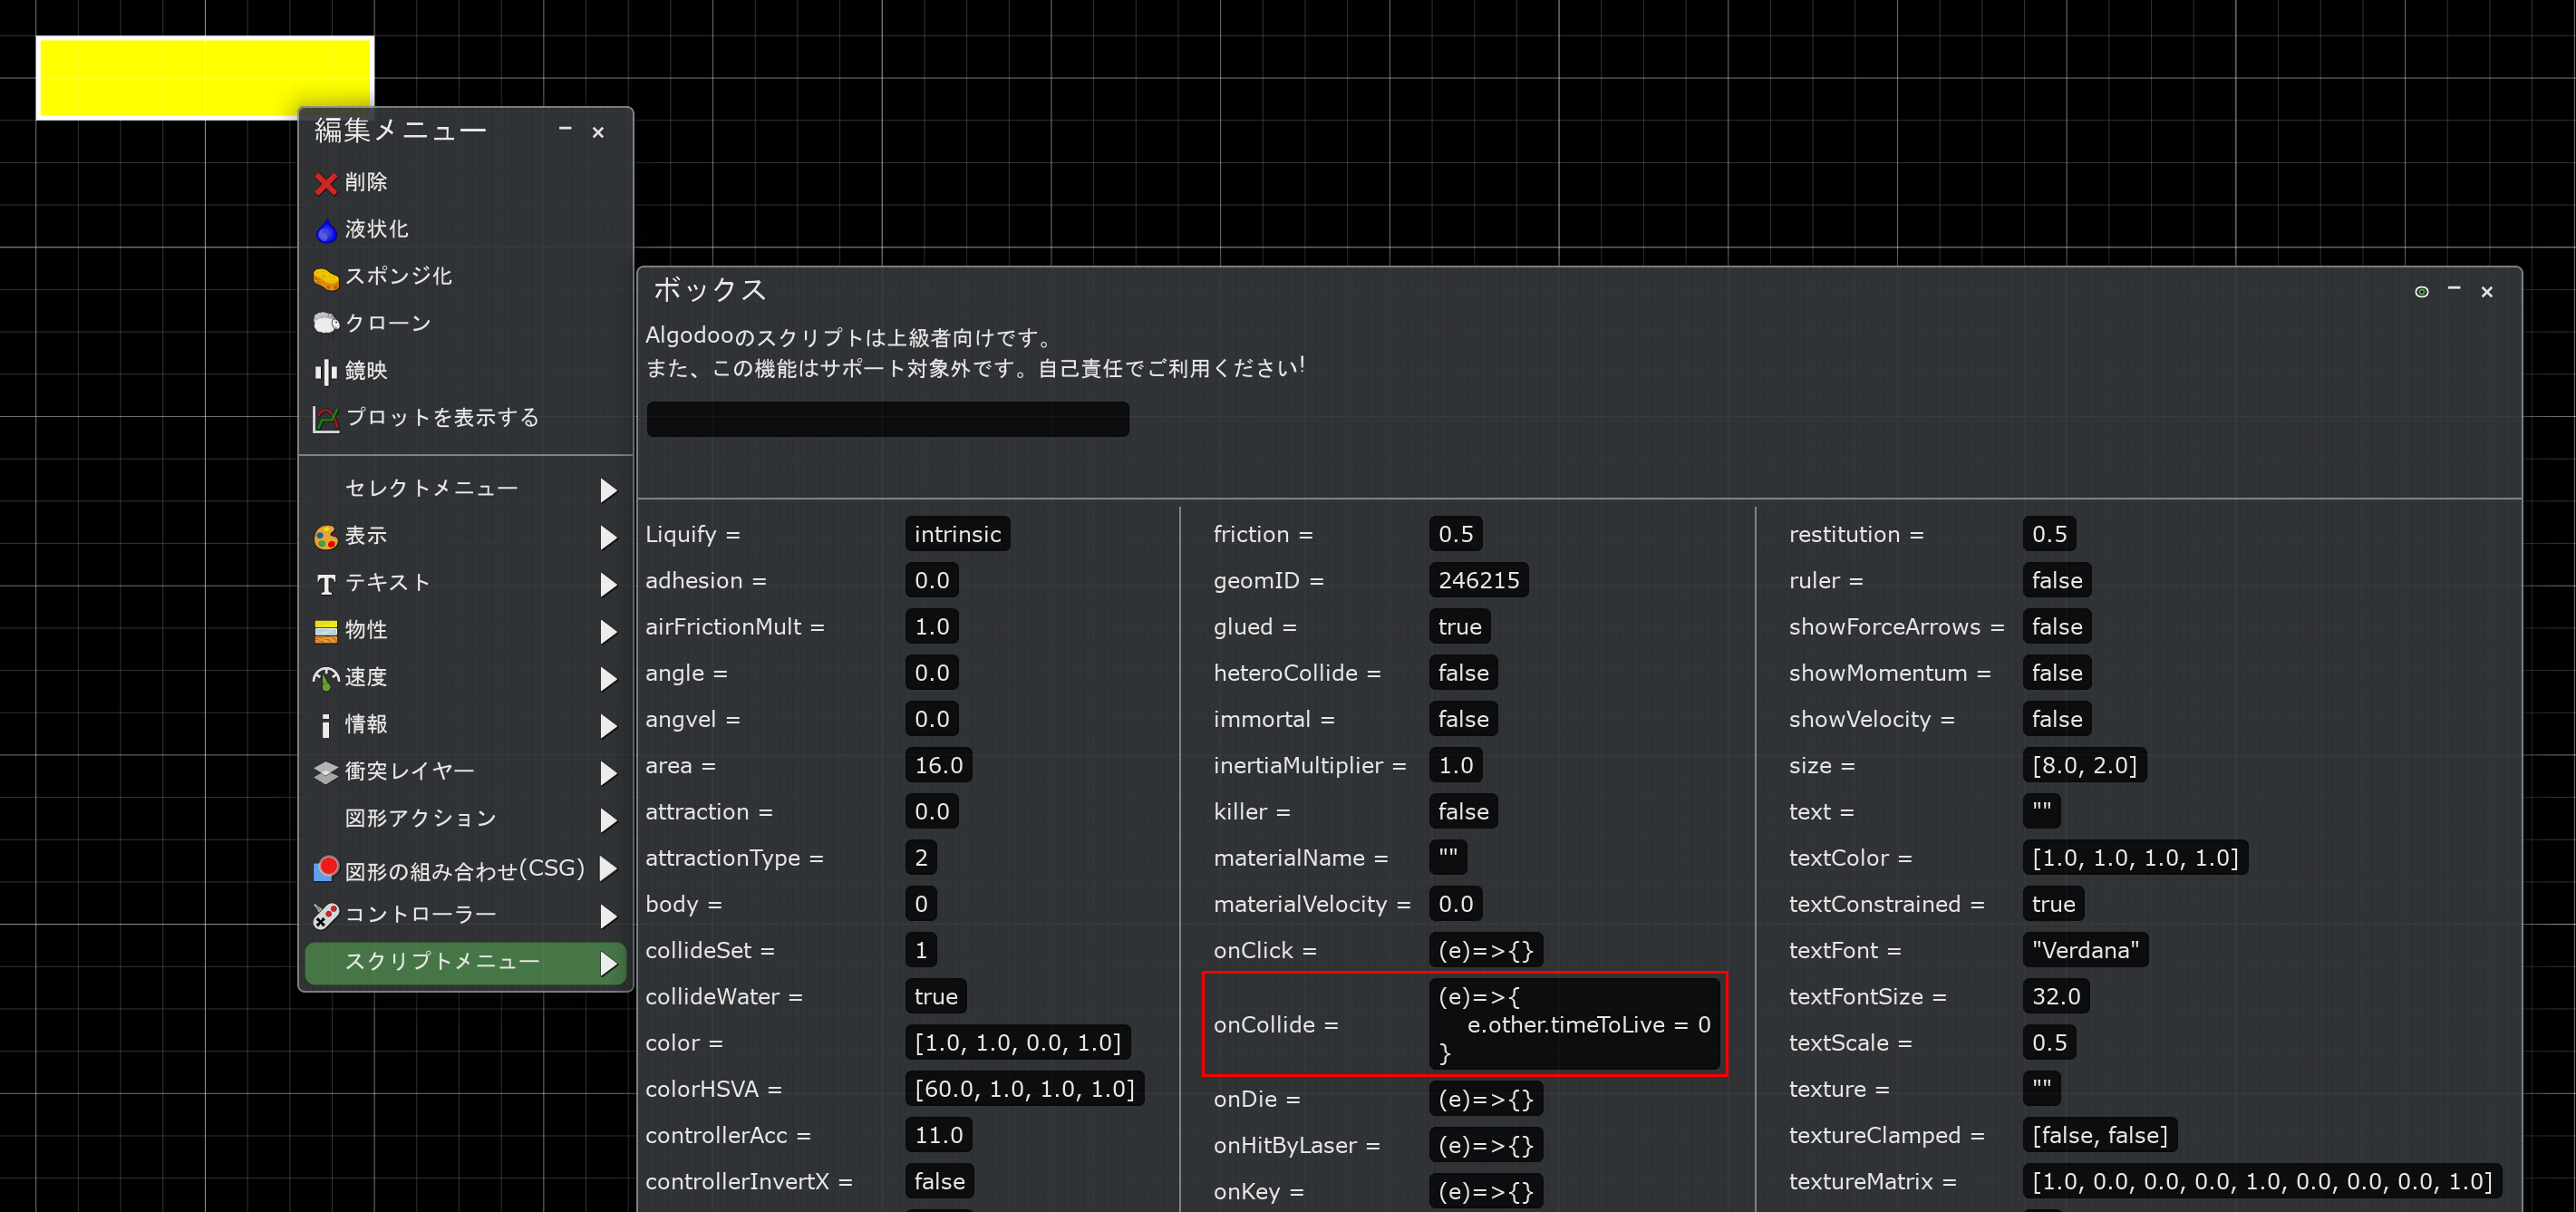Click the textFontSize value 32.0
This screenshot has height=1212, width=2576.
pyautogui.click(x=2056, y=997)
